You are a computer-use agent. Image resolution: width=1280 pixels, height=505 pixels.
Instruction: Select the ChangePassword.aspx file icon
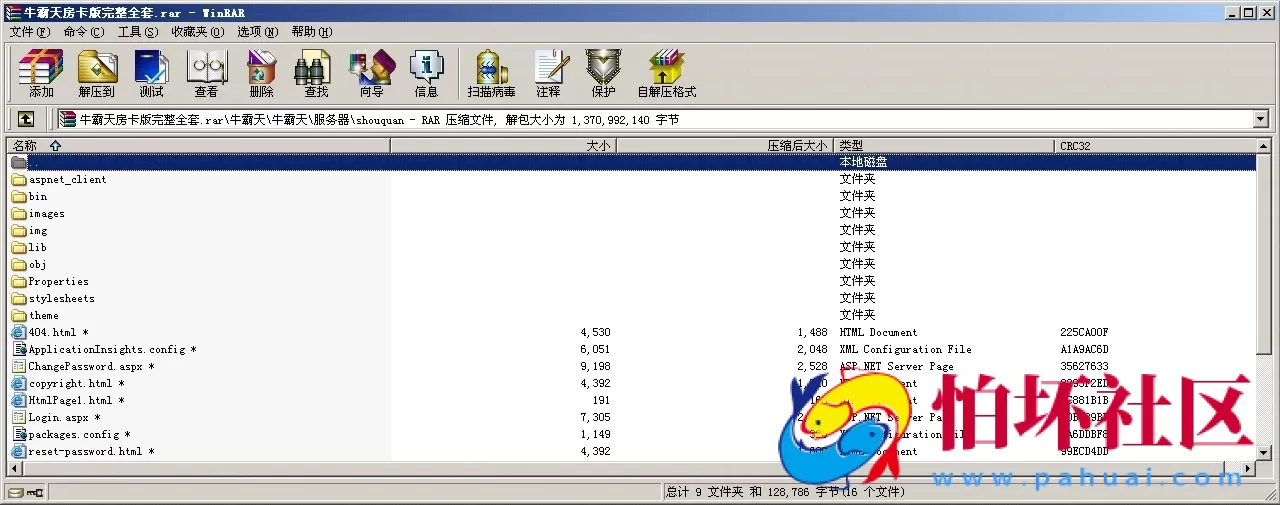click(19, 366)
